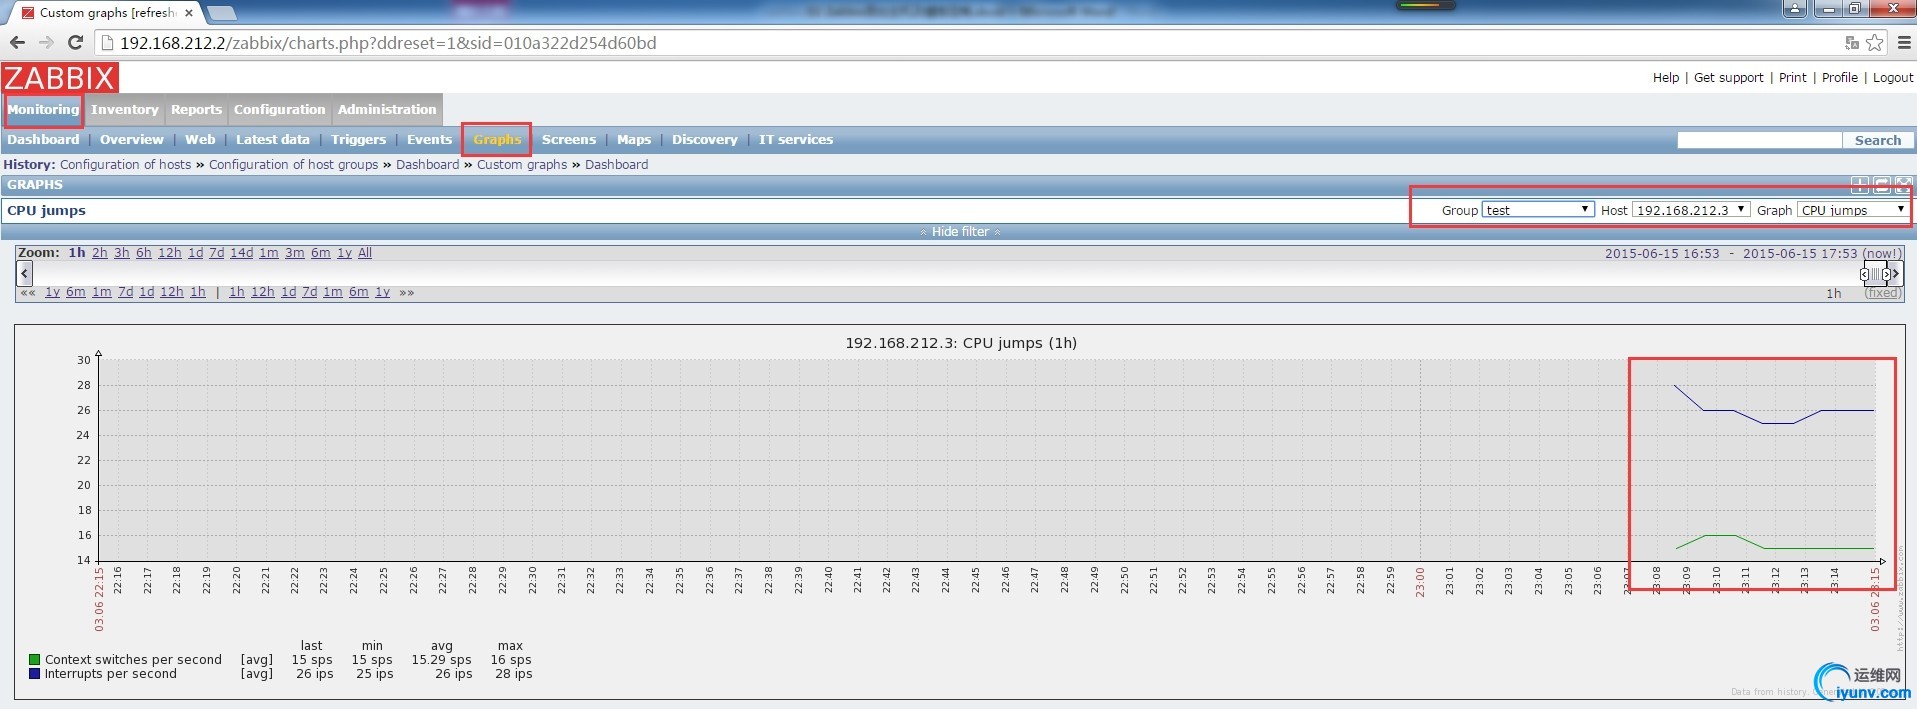Jump to earliest period with «« arrows
The image size is (1917, 709).
click(x=28, y=293)
